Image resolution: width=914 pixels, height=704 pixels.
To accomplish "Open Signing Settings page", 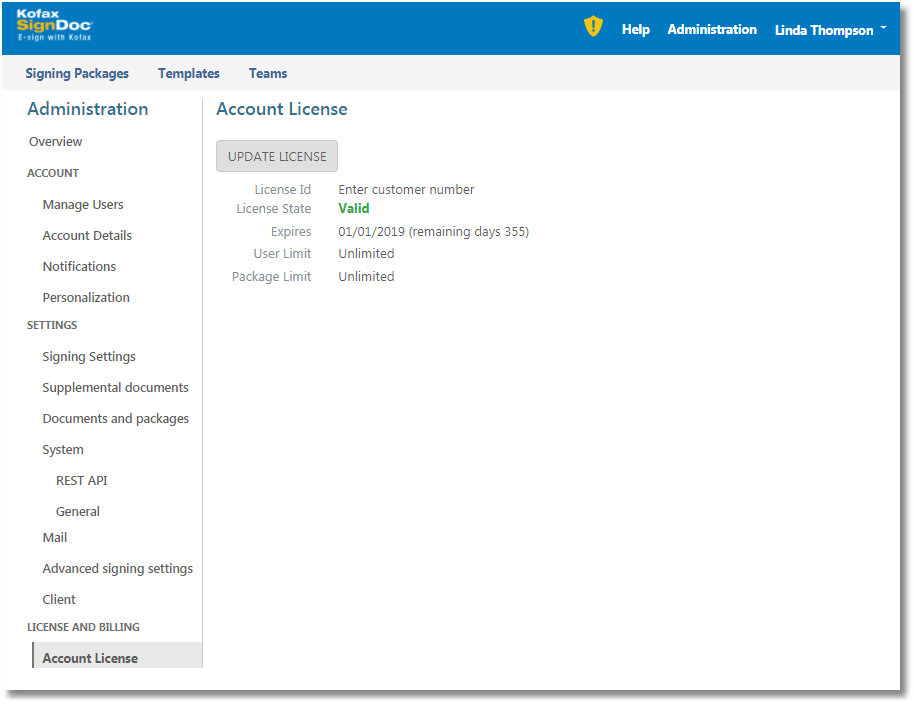I will [x=89, y=357].
